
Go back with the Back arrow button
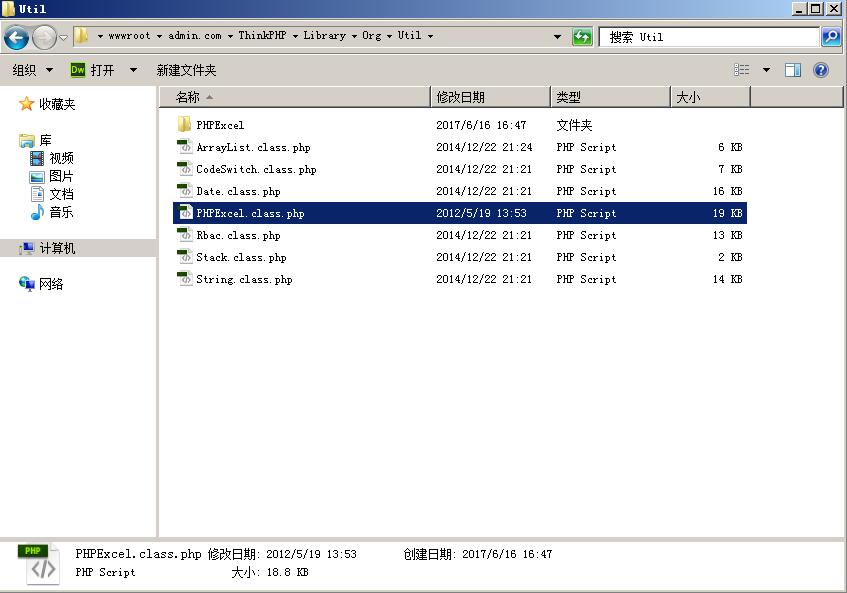point(16,37)
